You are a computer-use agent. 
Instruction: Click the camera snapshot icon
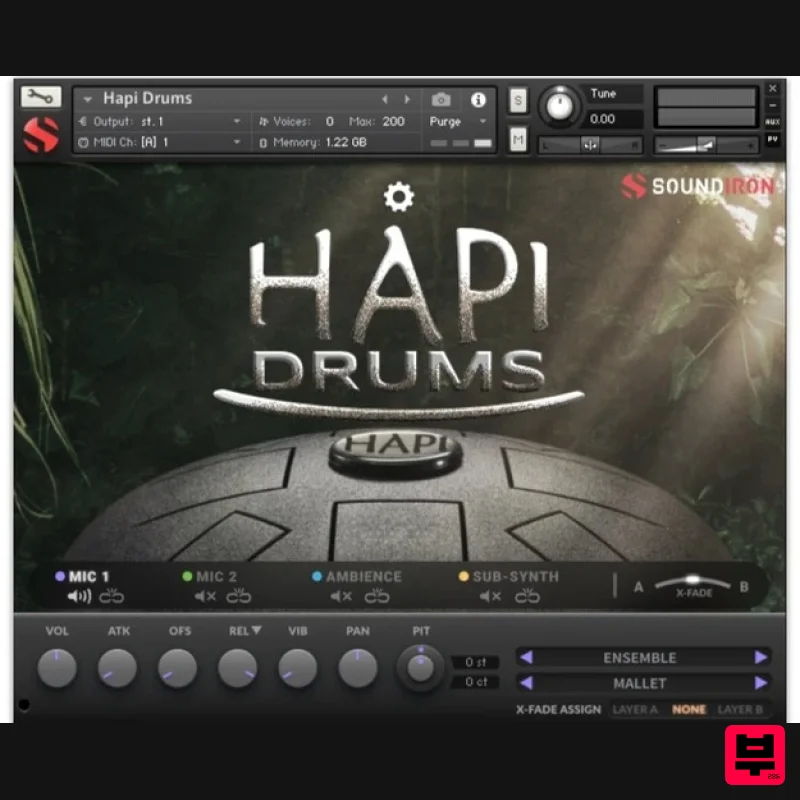(x=441, y=99)
